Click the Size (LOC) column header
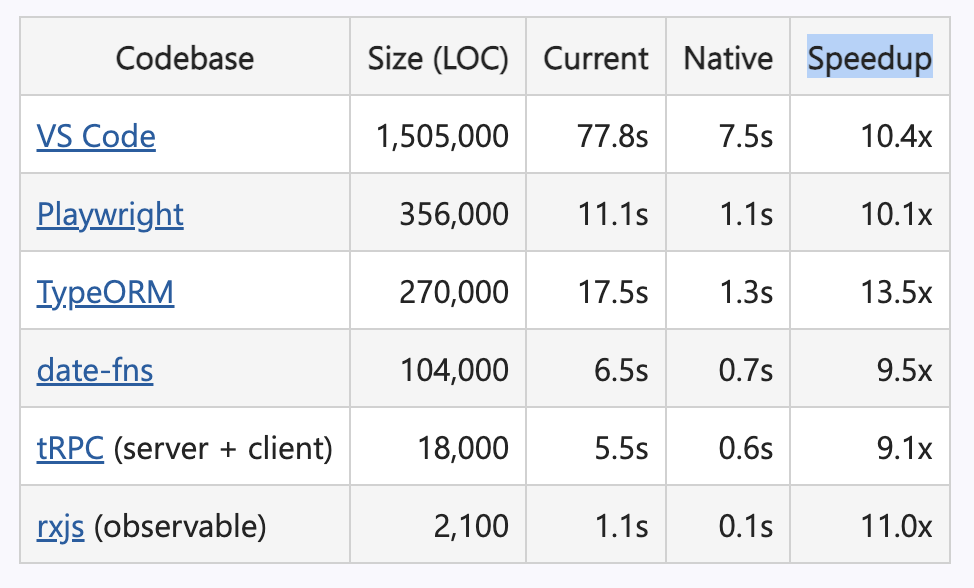This screenshot has width=974, height=588. 438,58
